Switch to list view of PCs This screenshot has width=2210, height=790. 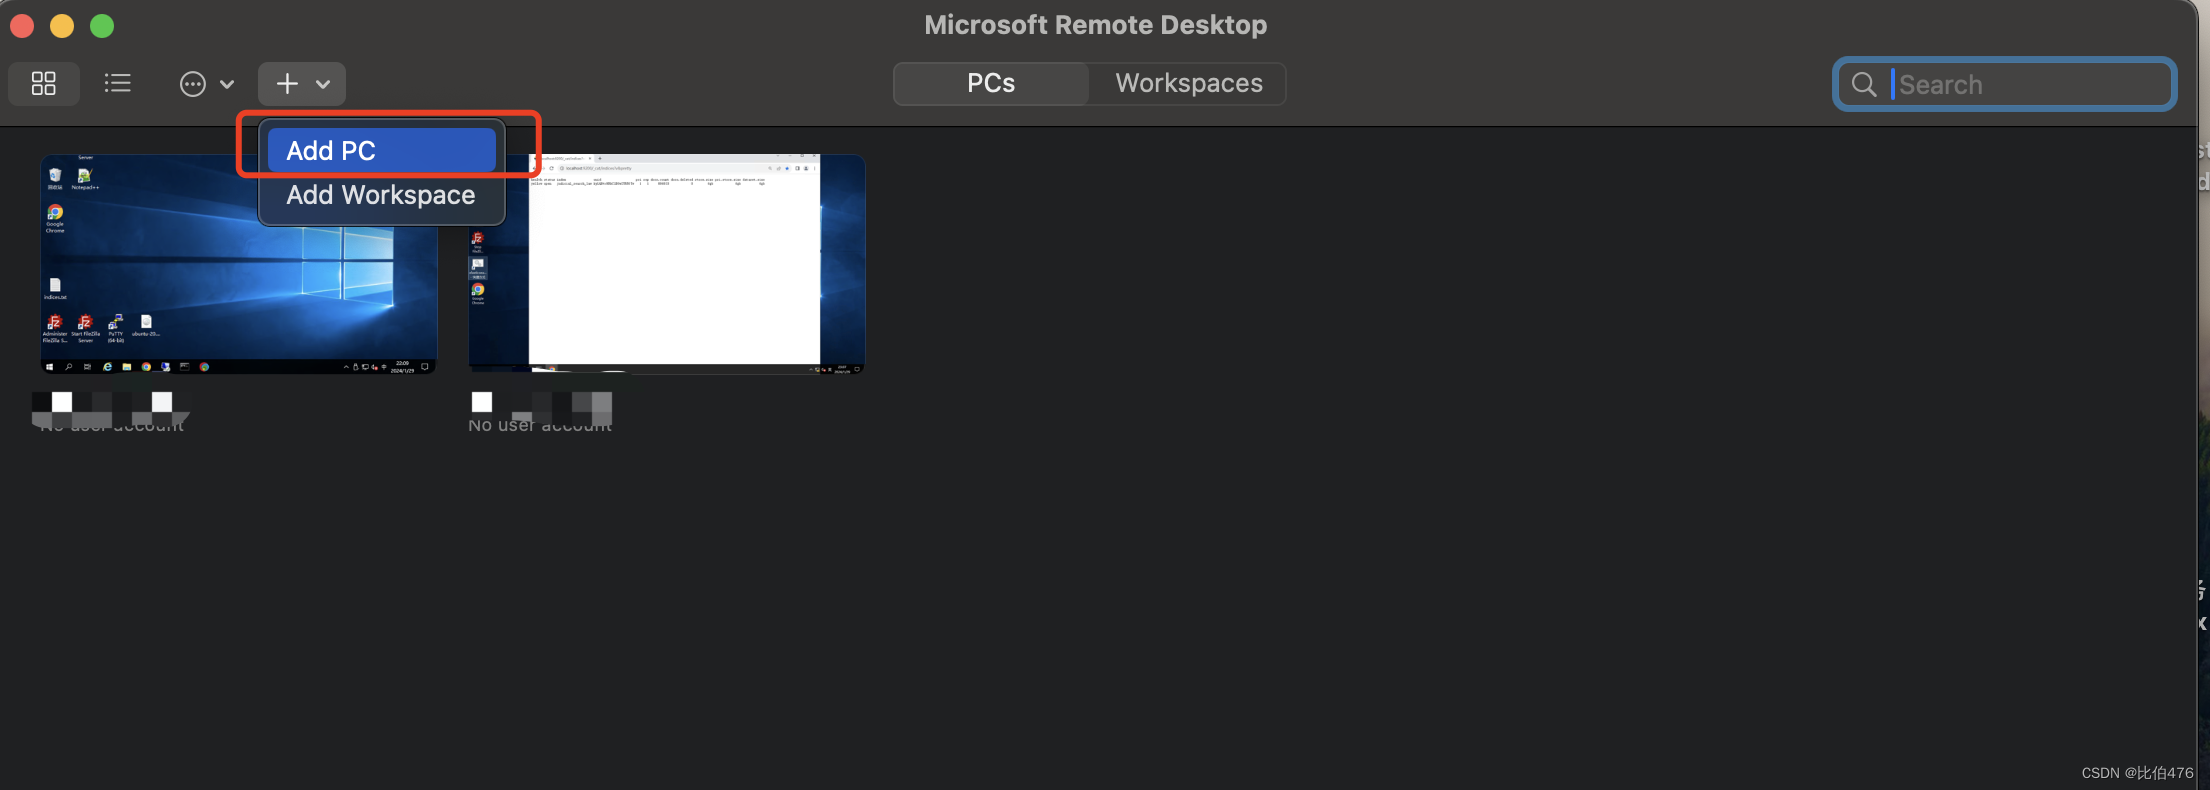(118, 84)
